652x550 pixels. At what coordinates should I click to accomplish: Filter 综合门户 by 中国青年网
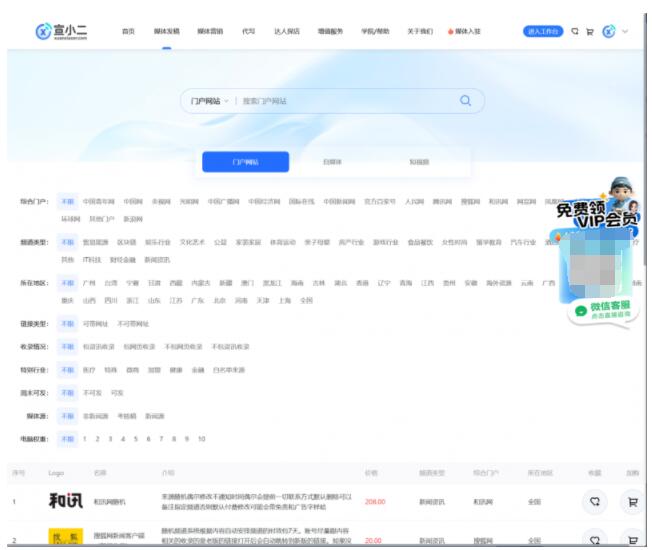click(99, 202)
